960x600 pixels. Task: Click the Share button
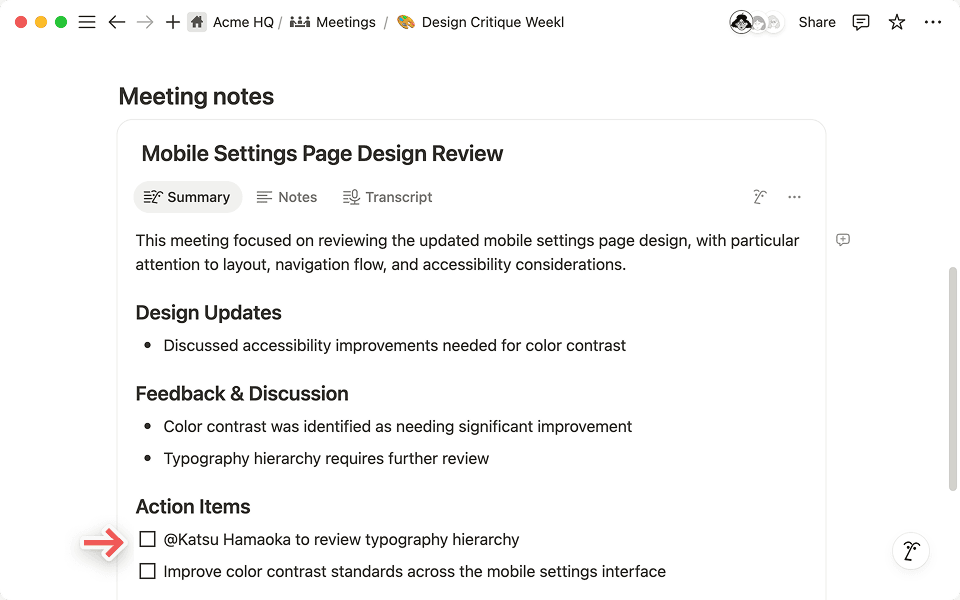(816, 21)
